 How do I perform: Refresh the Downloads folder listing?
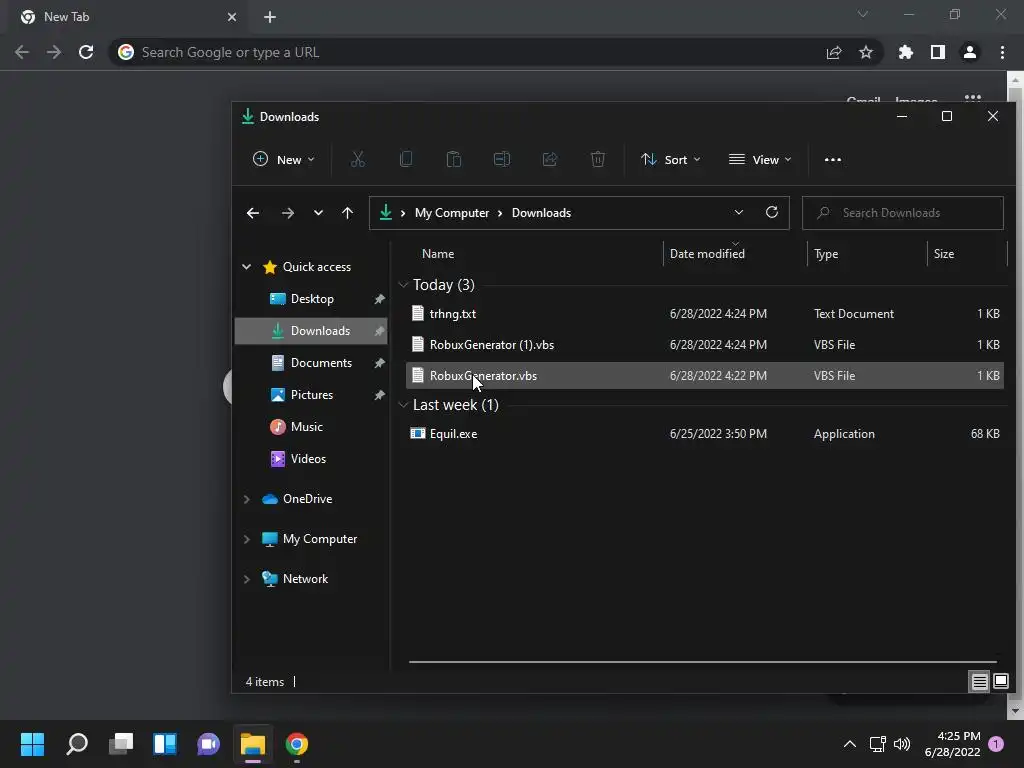coord(771,212)
